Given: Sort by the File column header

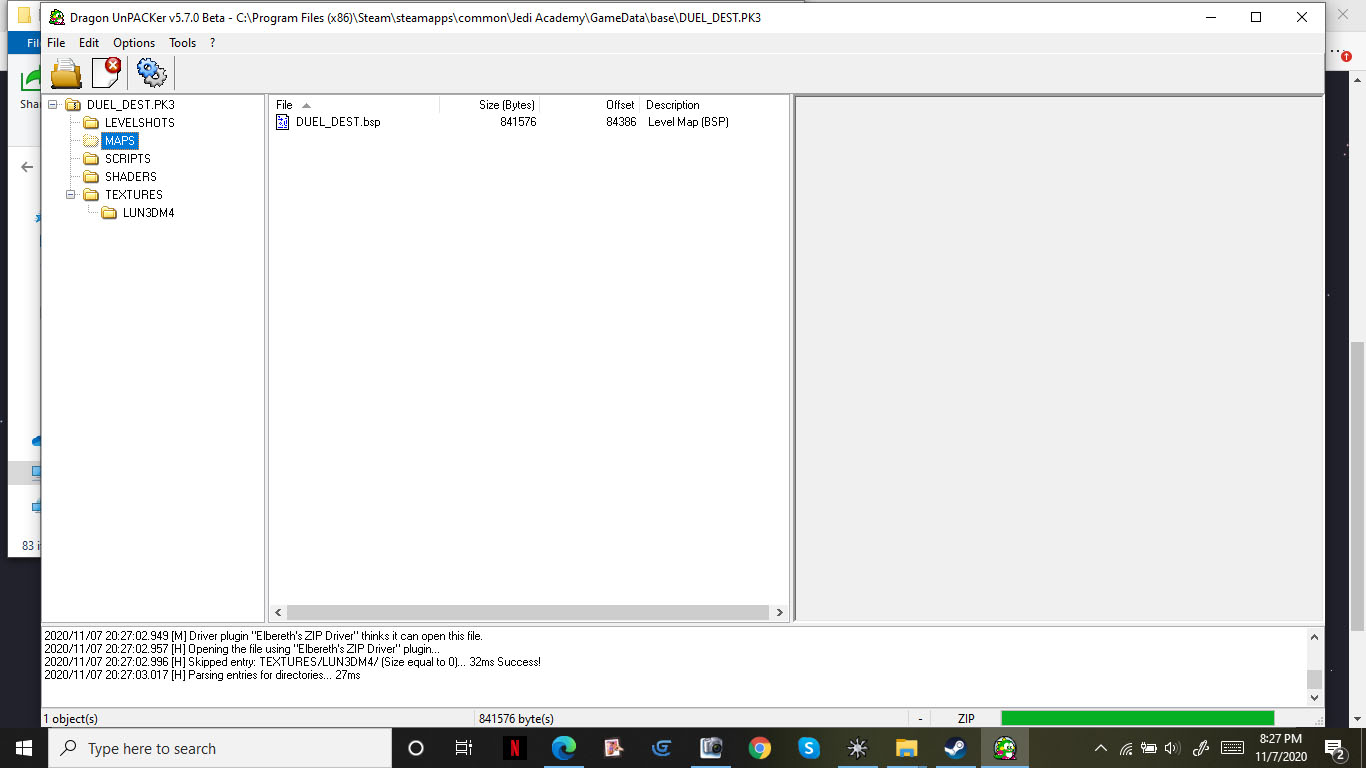Looking at the screenshot, I should coord(354,105).
